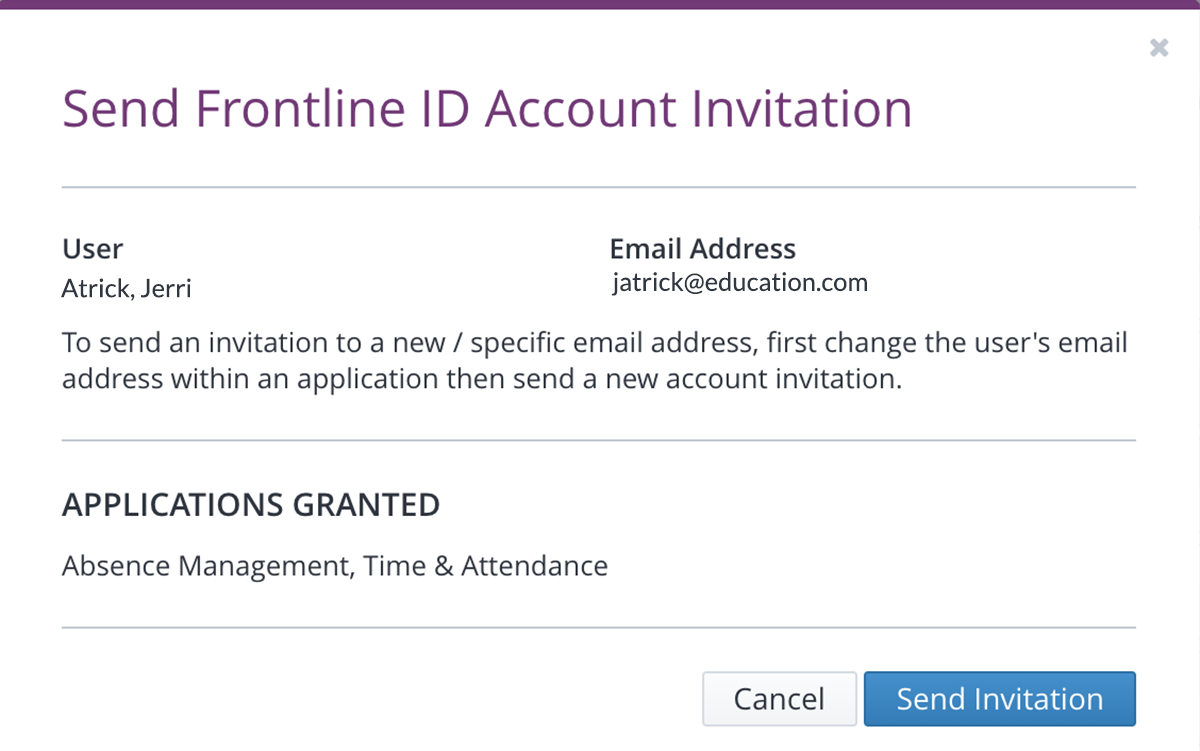Select the user name 'Atrick, Jerri'
This screenshot has height=751, width=1200.
[x=127, y=289]
